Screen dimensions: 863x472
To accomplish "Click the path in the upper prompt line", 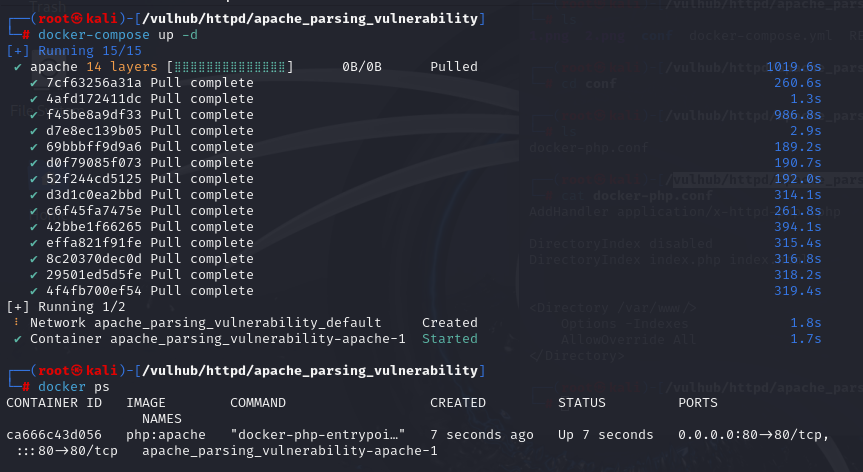I will [310, 19].
